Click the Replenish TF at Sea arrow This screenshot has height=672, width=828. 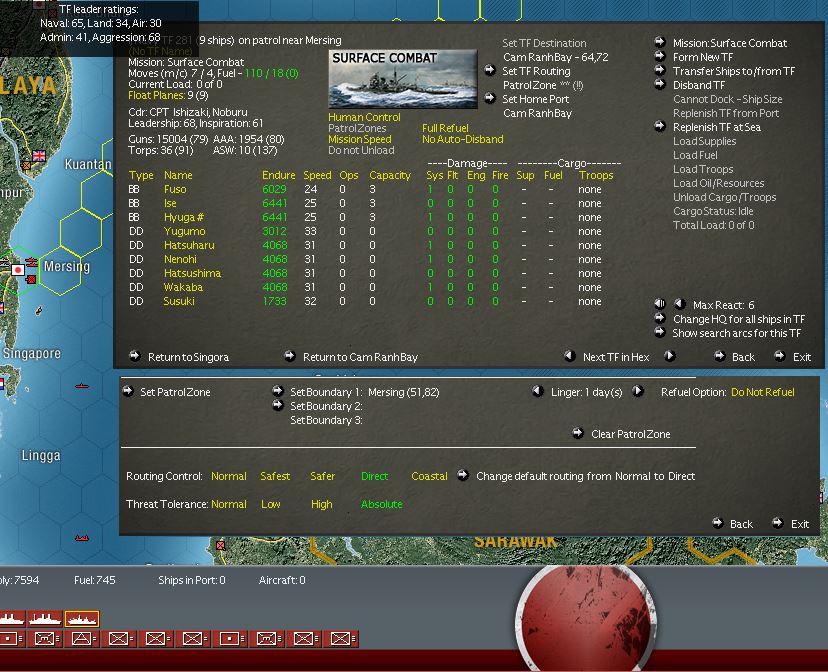pos(660,126)
